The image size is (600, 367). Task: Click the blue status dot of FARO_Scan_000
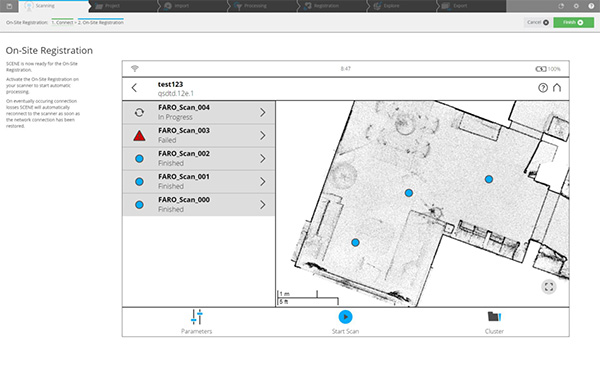click(139, 205)
